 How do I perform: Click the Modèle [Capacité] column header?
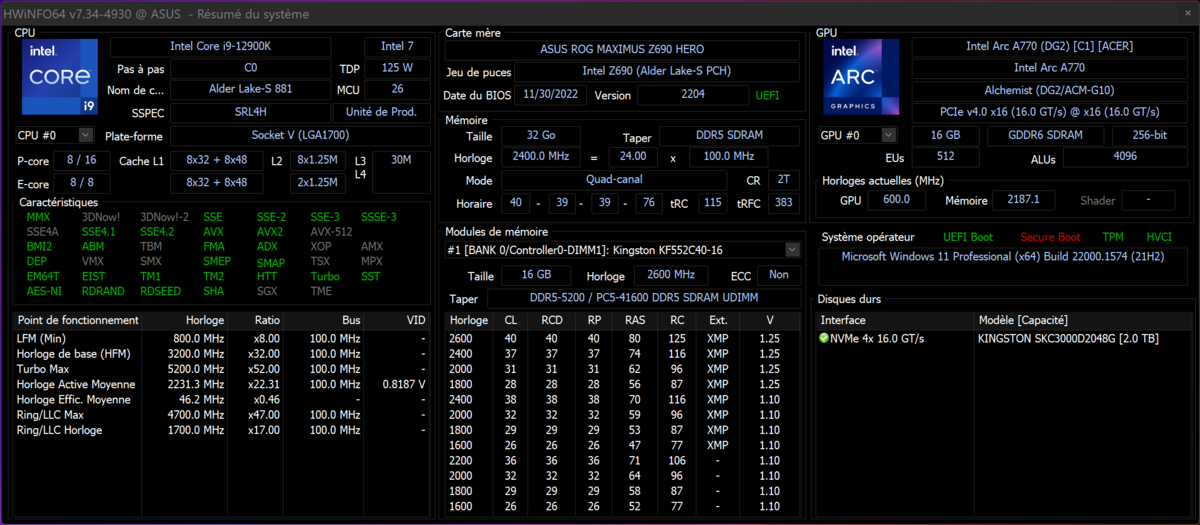1083,320
